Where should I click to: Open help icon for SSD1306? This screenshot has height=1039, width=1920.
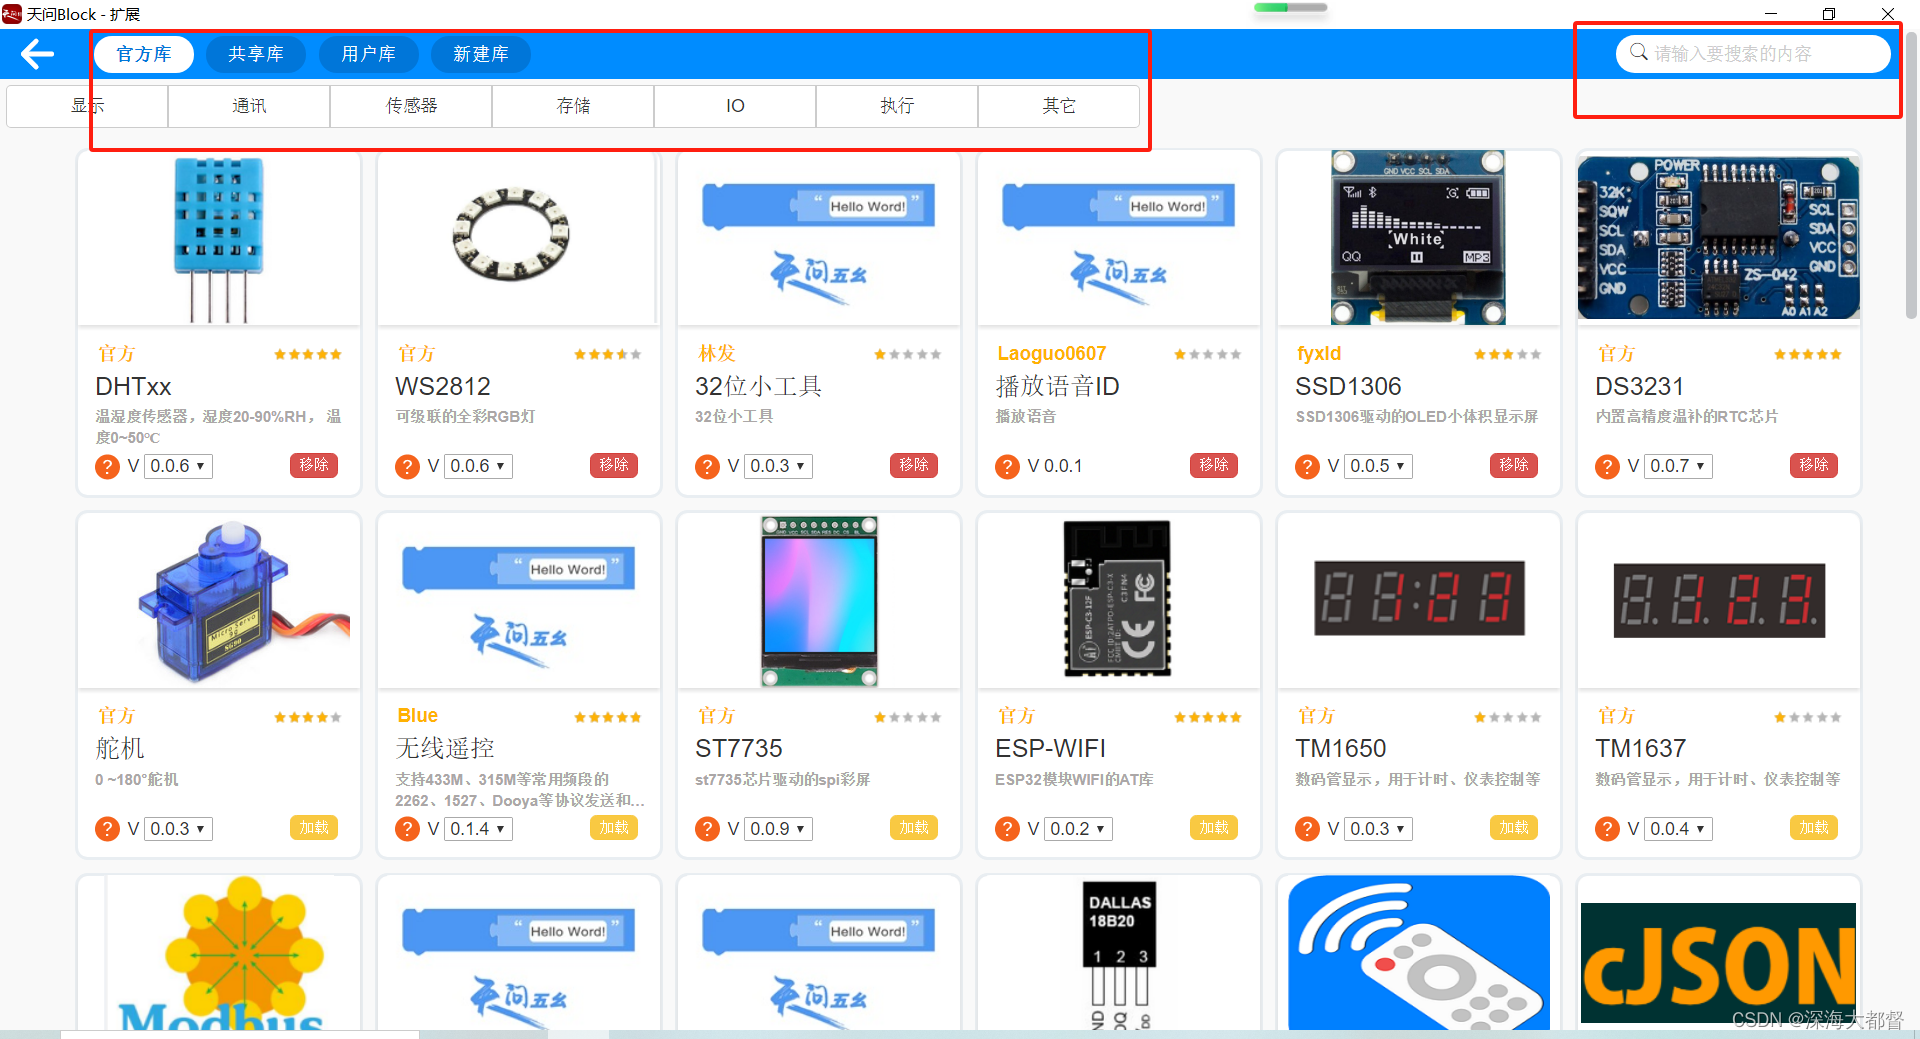[x=1307, y=467]
